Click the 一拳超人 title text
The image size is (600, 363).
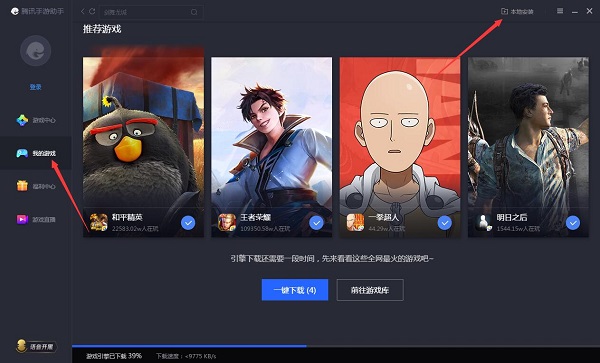click(x=384, y=217)
